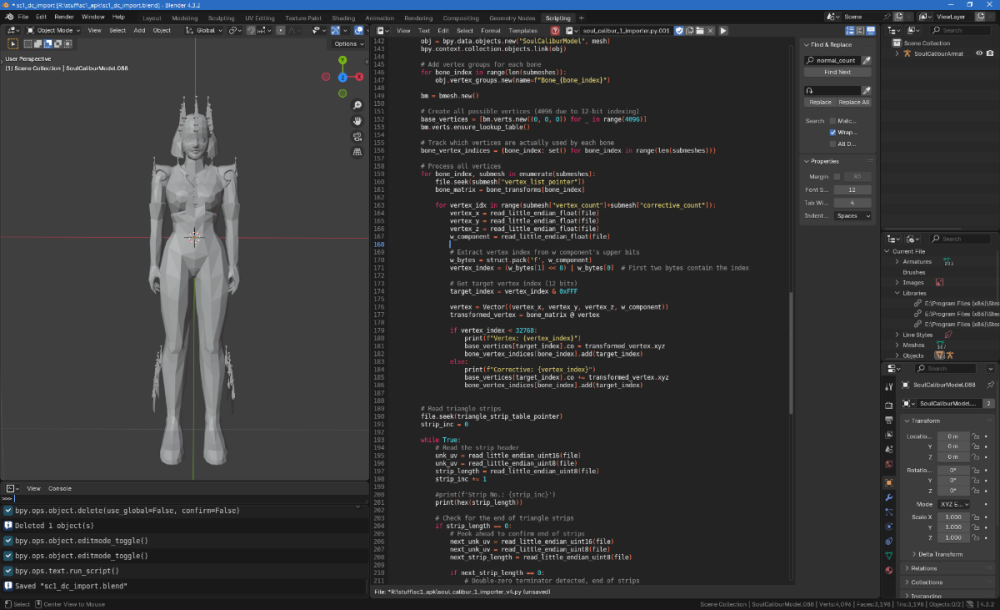Click the zoom magnifier gizmo in viewport
Screen dimensions: 1000x610
click(x=358, y=104)
